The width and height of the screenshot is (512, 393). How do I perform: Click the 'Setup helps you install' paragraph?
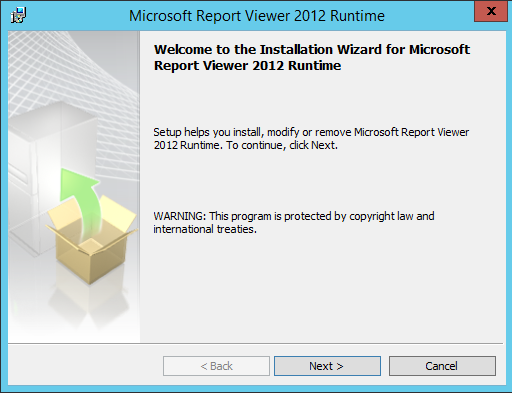click(311, 139)
